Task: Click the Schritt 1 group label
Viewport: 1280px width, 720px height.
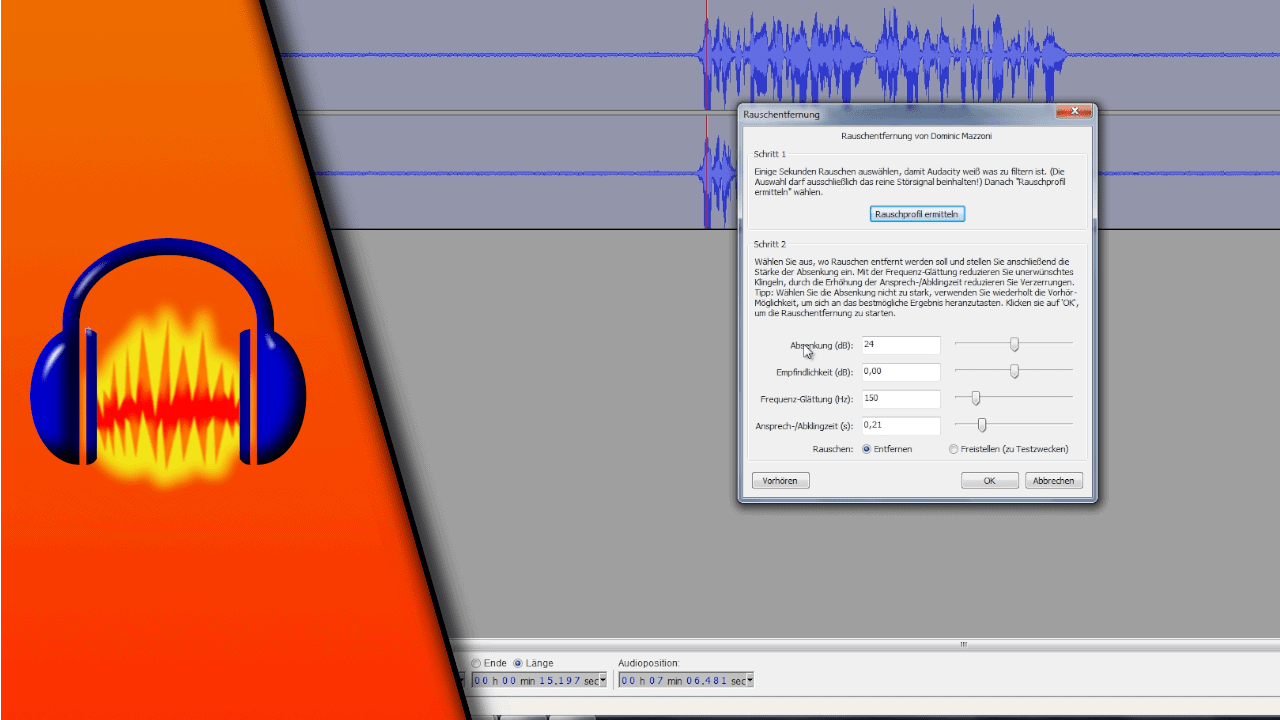Action: pos(770,154)
